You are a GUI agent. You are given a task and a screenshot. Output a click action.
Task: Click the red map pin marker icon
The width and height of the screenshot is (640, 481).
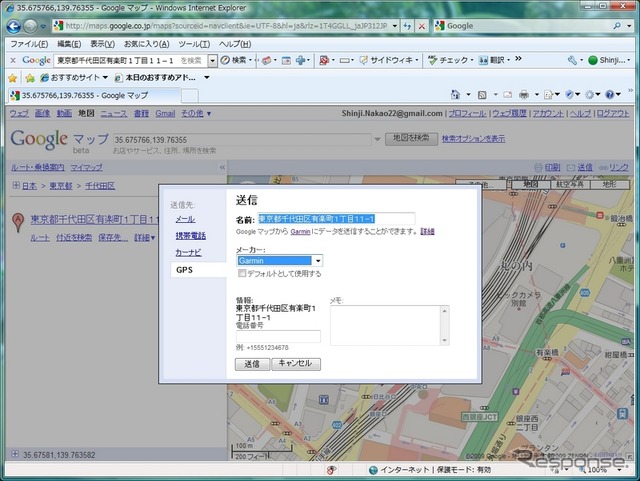pos(18,223)
